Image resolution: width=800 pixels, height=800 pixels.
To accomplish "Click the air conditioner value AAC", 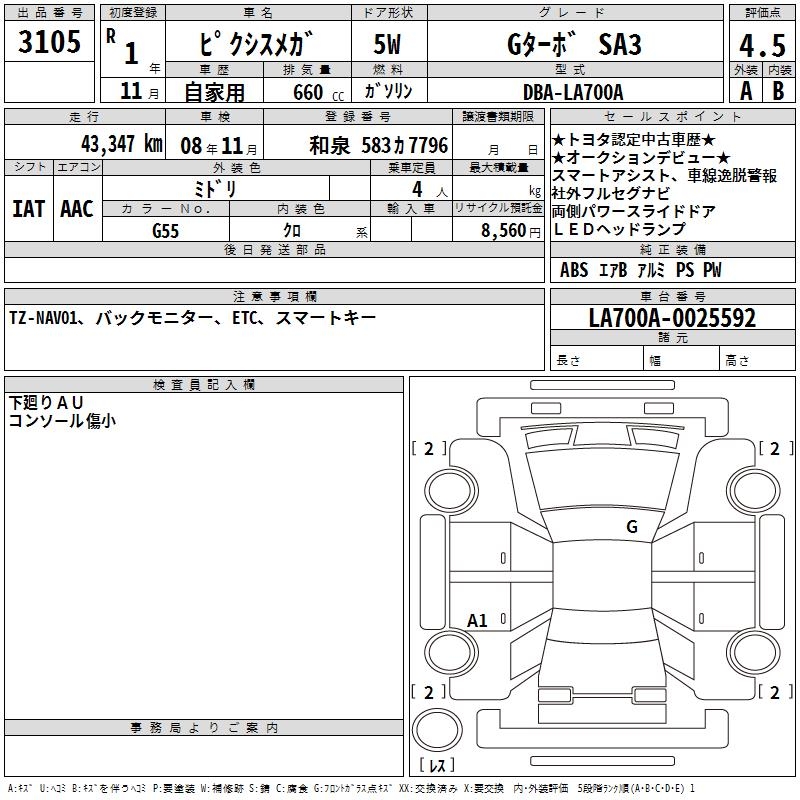I will (x=77, y=209).
